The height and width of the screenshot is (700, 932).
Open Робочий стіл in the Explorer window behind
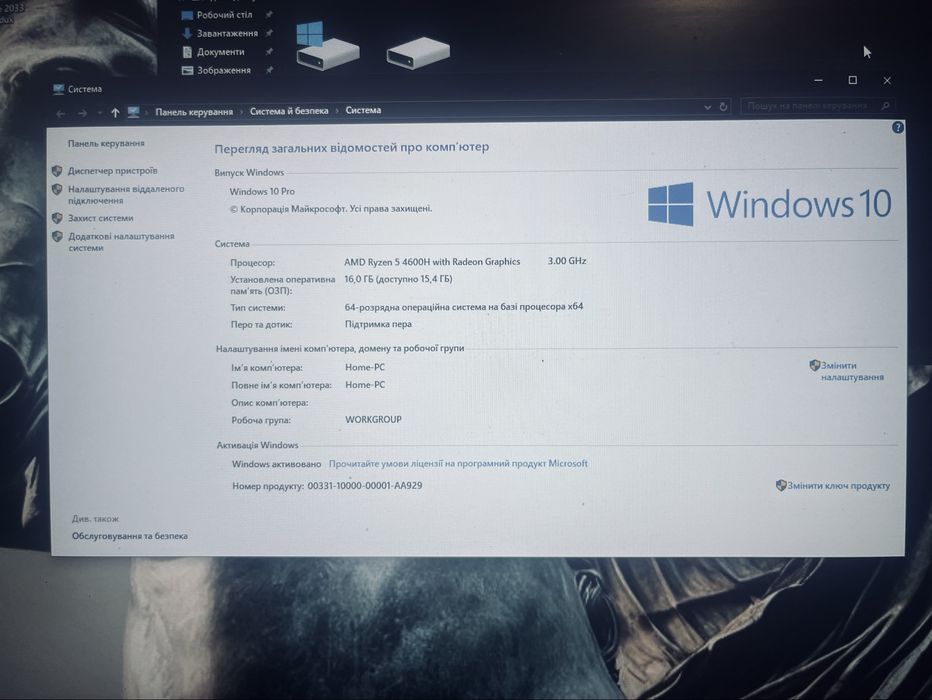225,15
